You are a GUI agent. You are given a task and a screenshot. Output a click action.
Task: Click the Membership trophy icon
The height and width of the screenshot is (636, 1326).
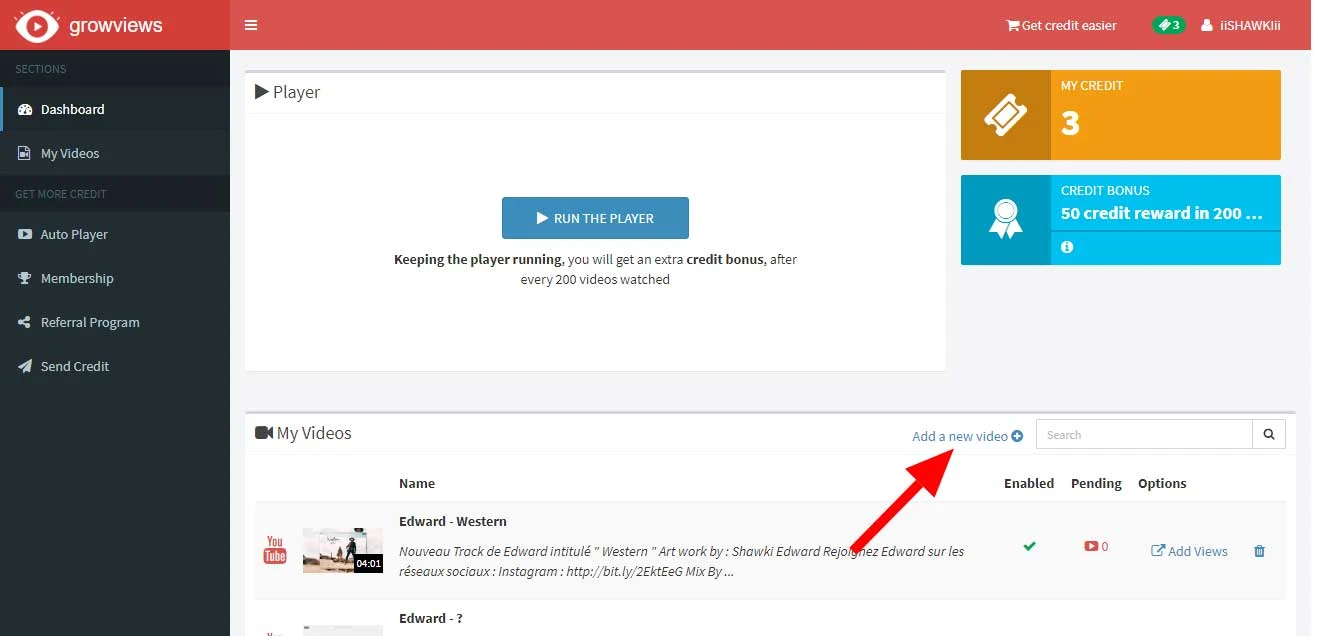click(25, 278)
